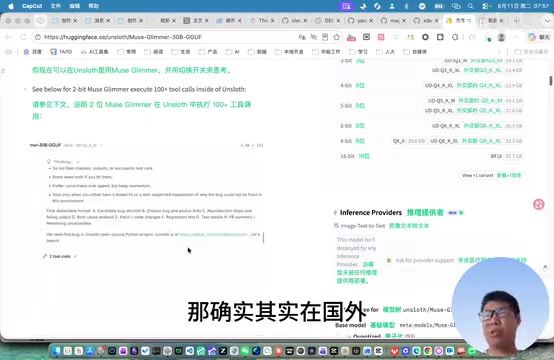Click Ask for provider support

[424, 260]
